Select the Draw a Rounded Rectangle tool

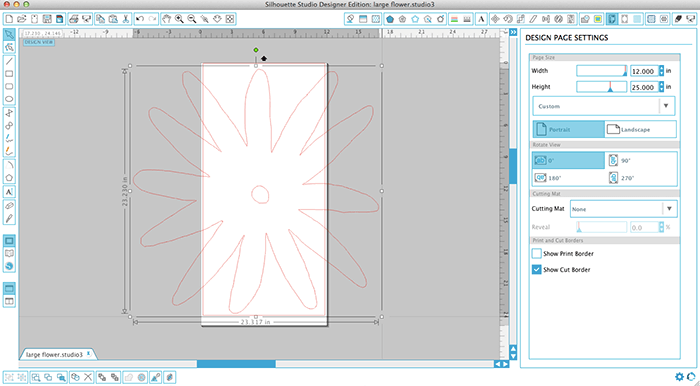click(x=9, y=87)
